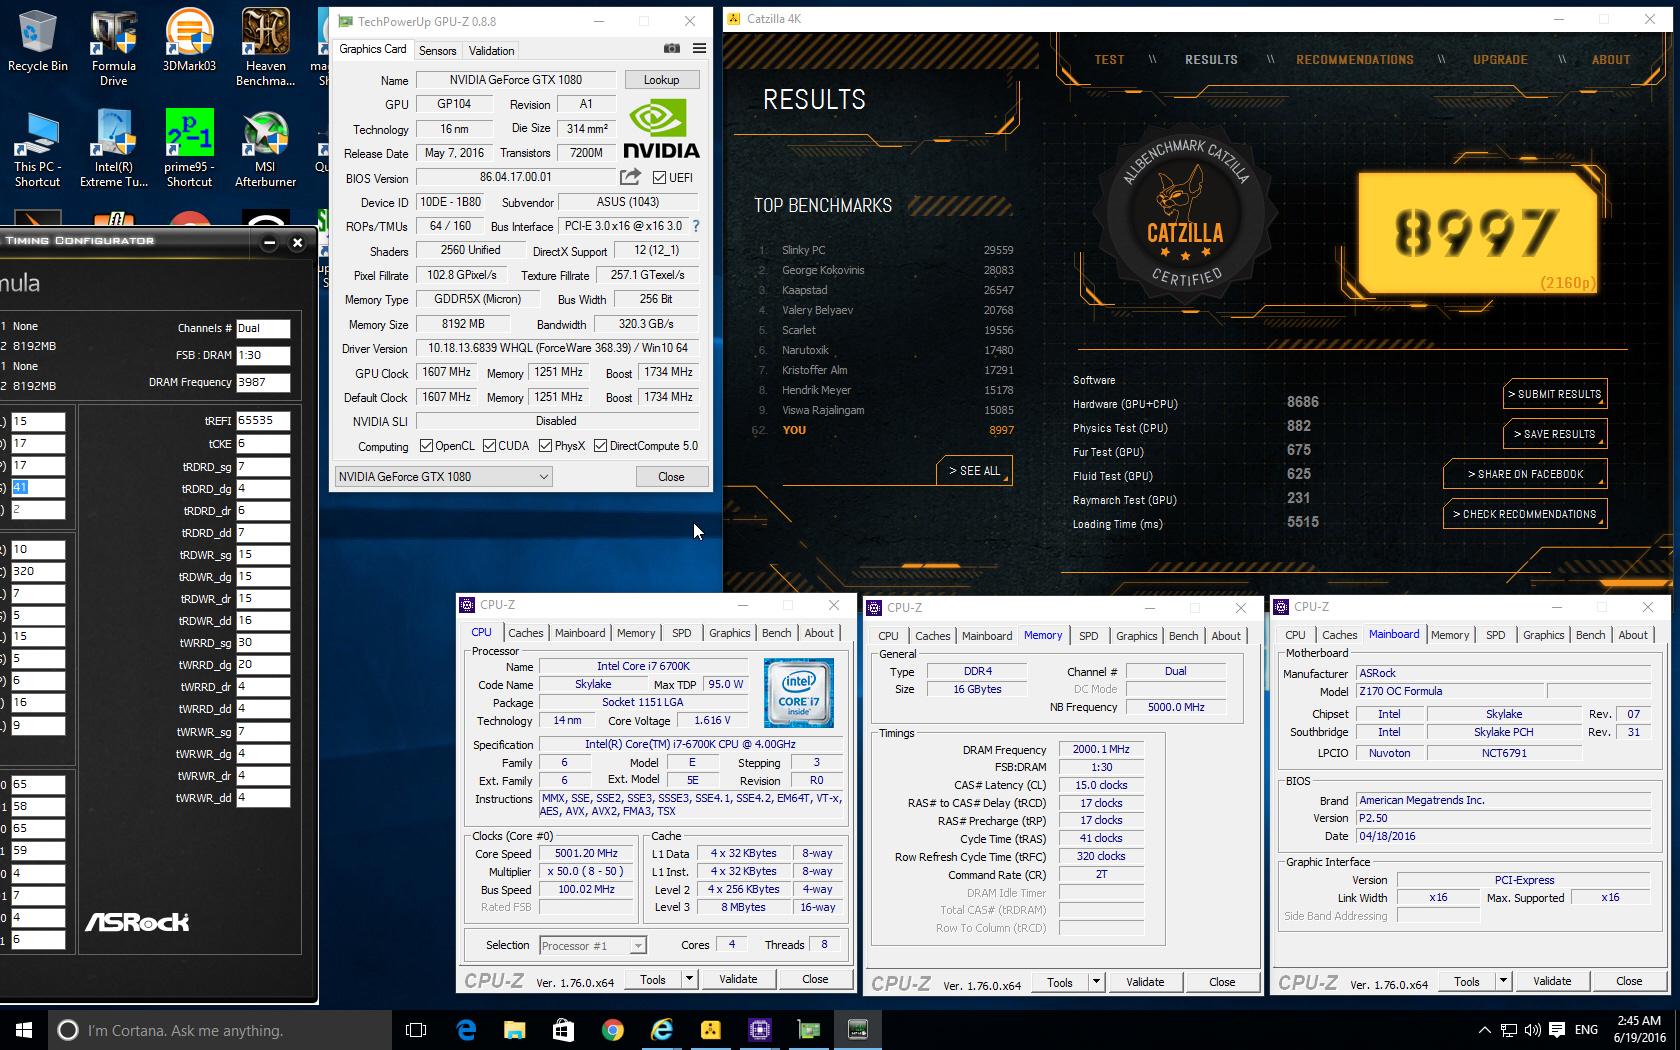Open the Processor #1 selection dropdown
The image size is (1680, 1050).
(x=593, y=945)
